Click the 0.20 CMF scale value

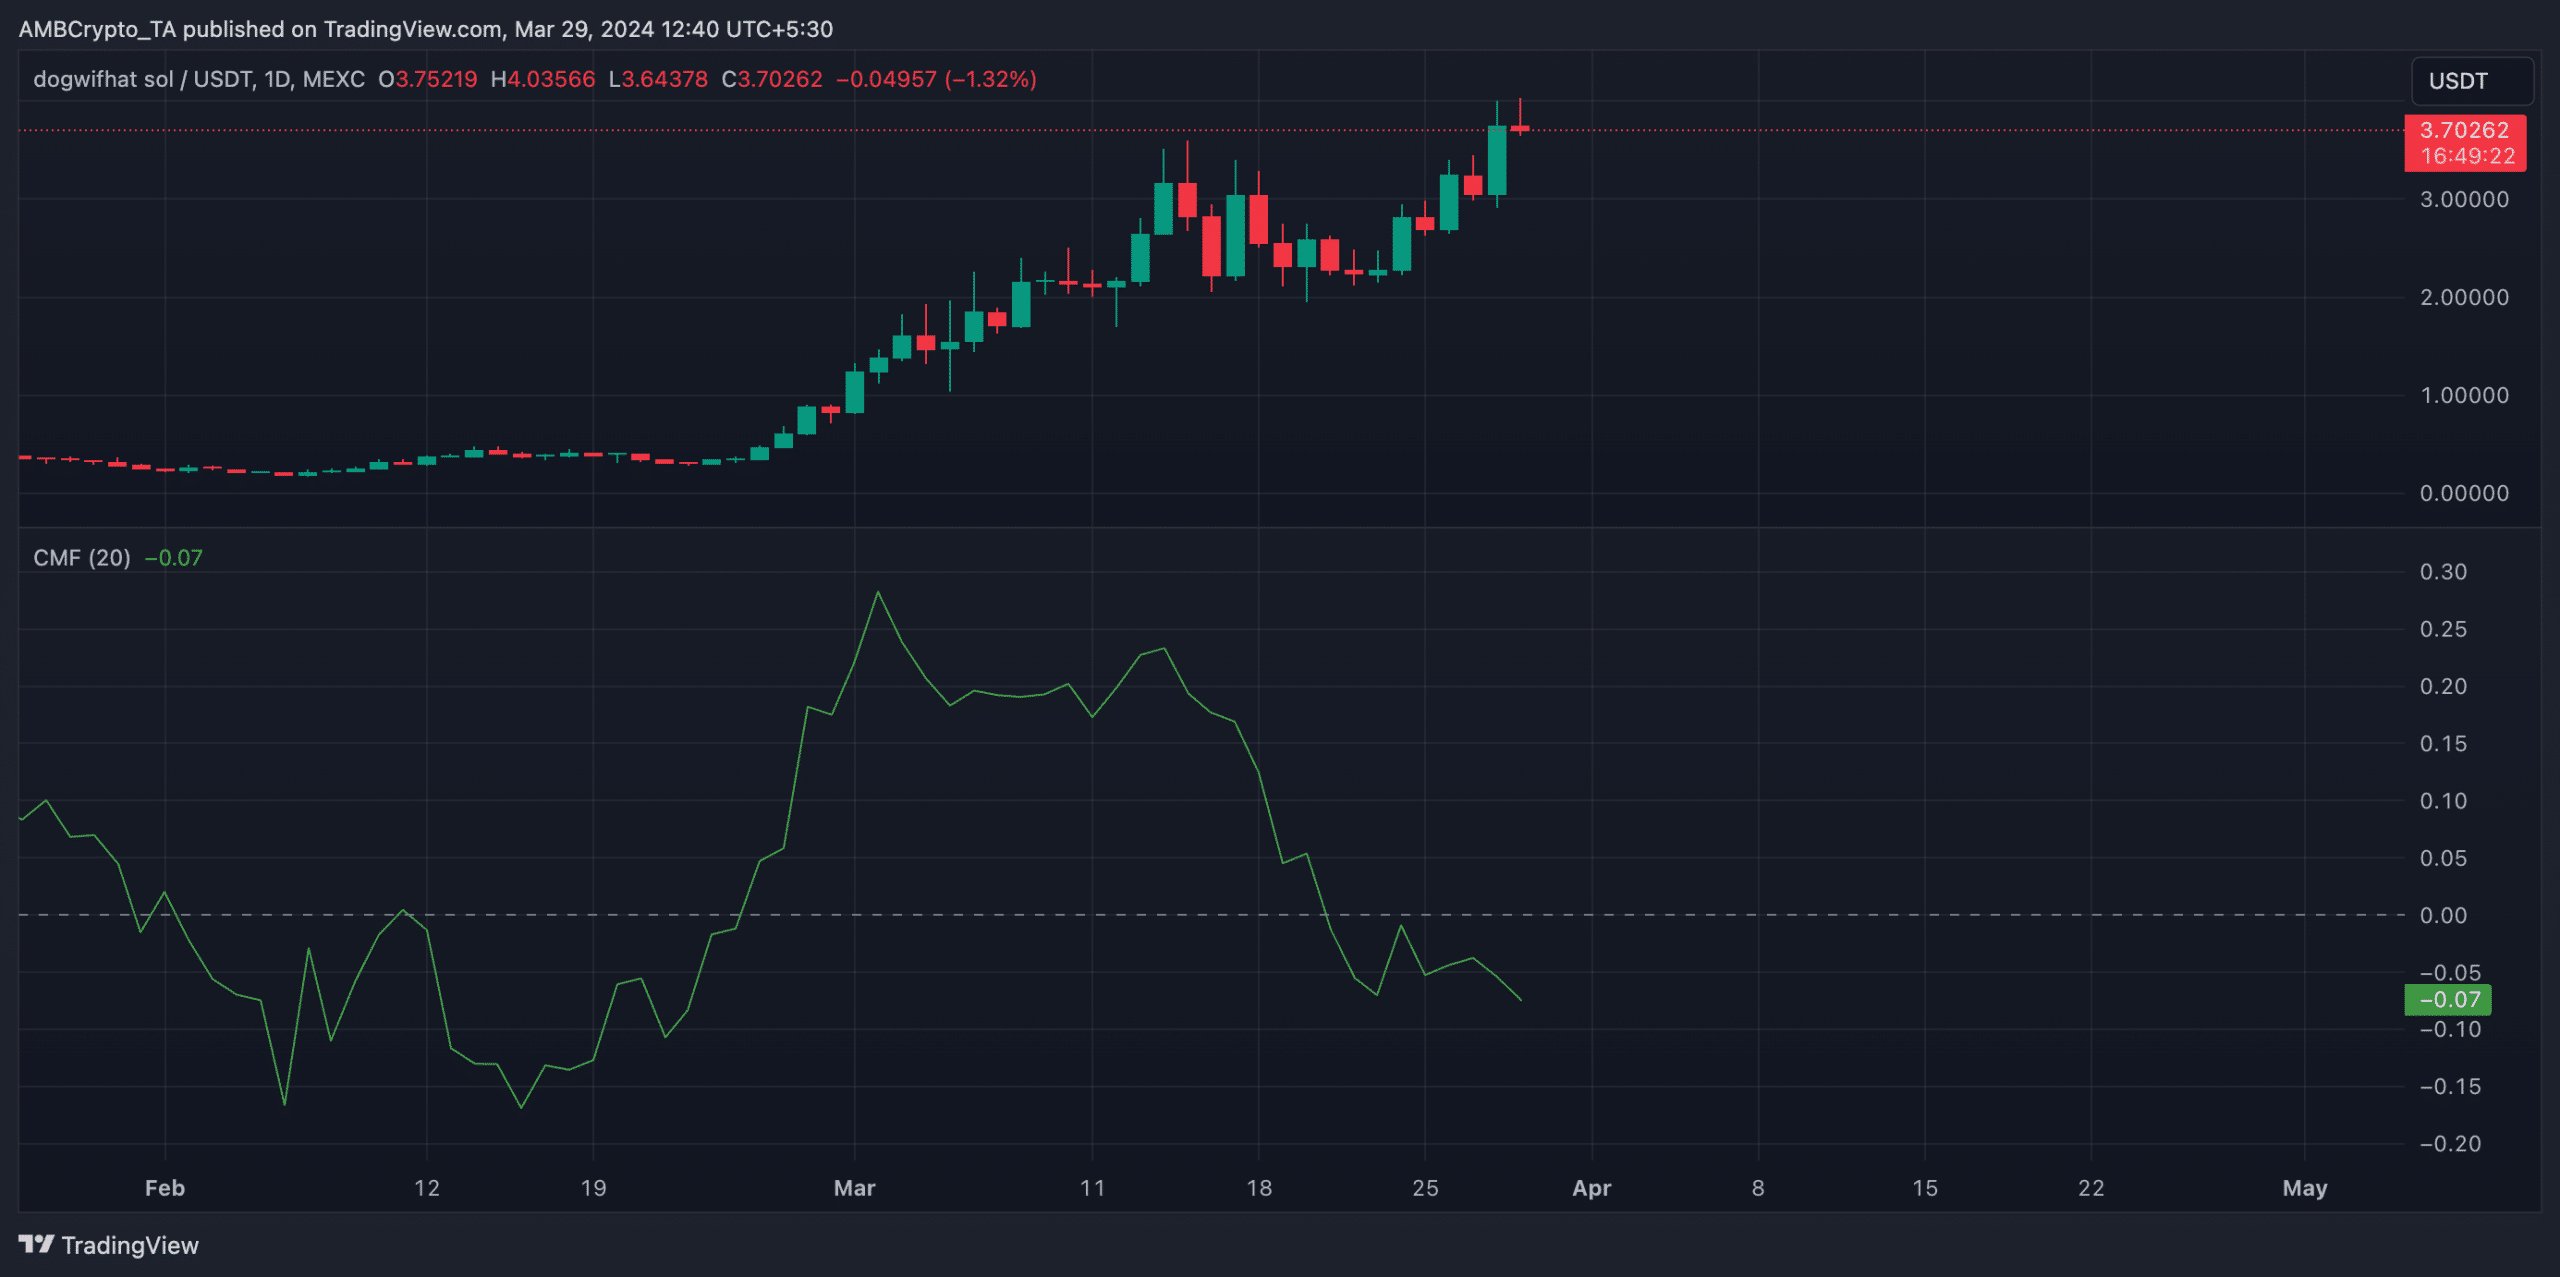(x=2443, y=687)
